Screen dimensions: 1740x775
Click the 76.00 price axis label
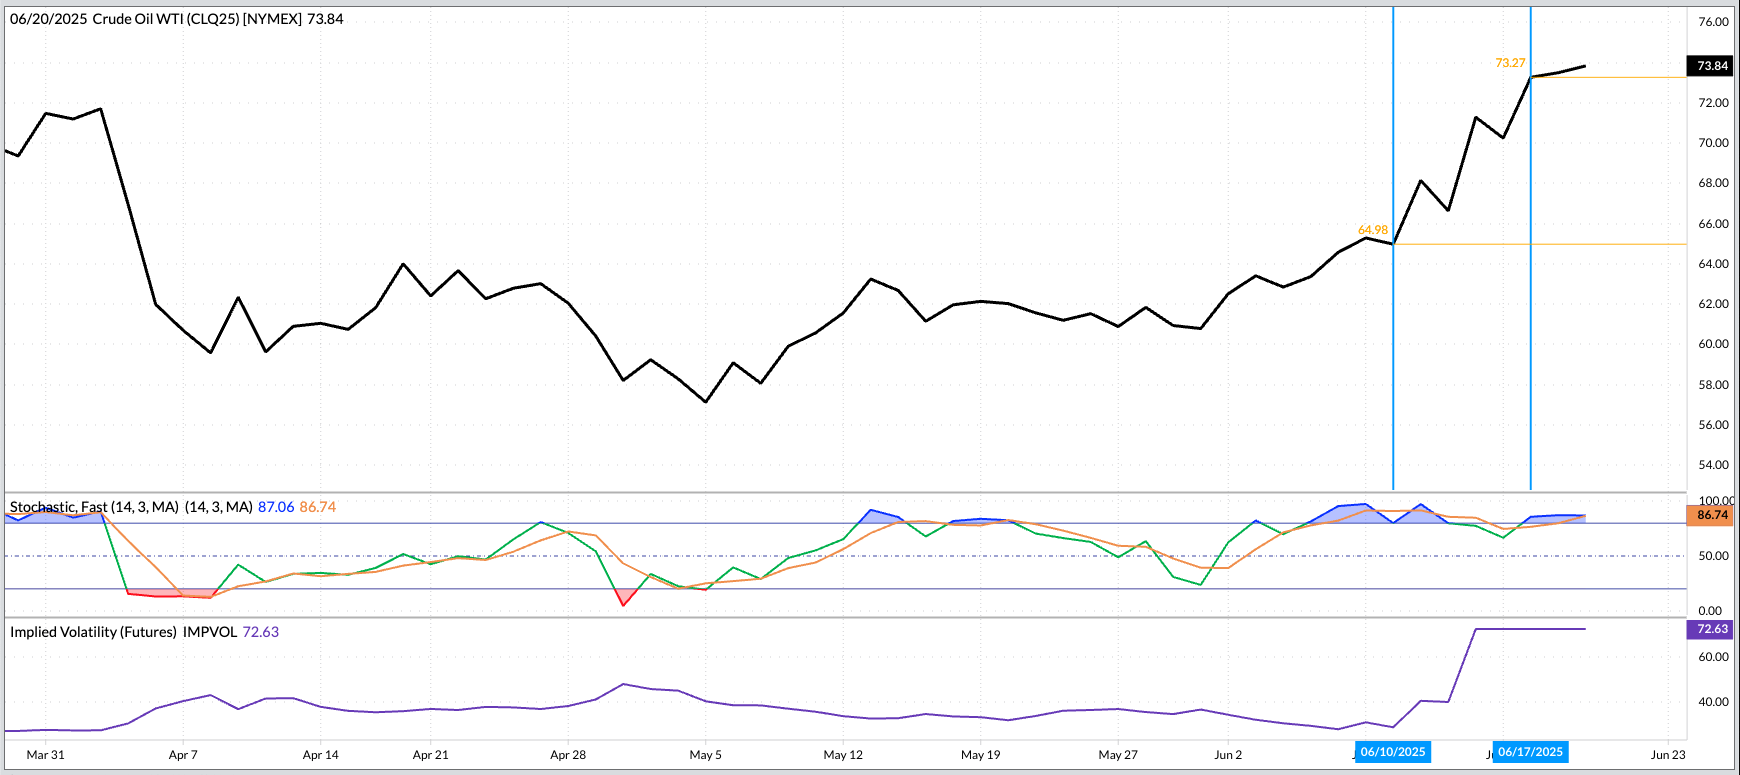click(1713, 22)
